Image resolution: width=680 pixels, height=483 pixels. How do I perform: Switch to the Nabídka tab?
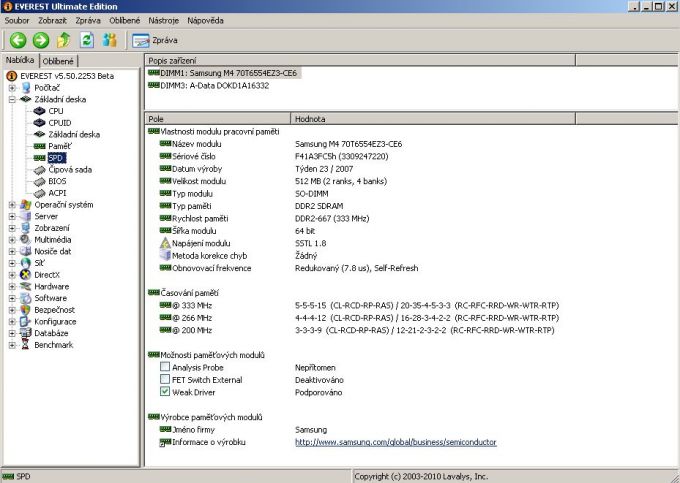pos(20,60)
